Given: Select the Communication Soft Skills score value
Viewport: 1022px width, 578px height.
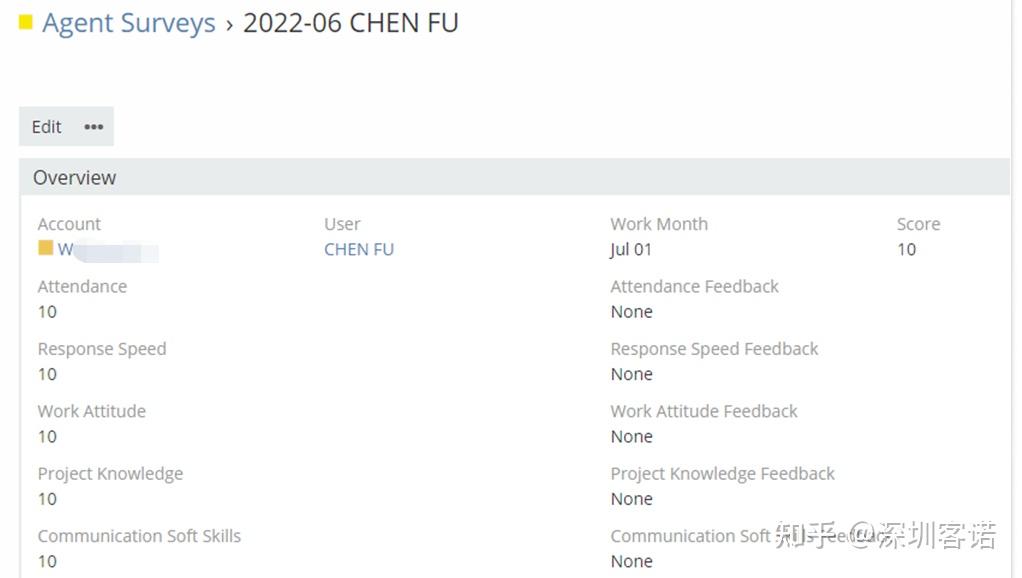Looking at the screenshot, I should tap(47, 562).
